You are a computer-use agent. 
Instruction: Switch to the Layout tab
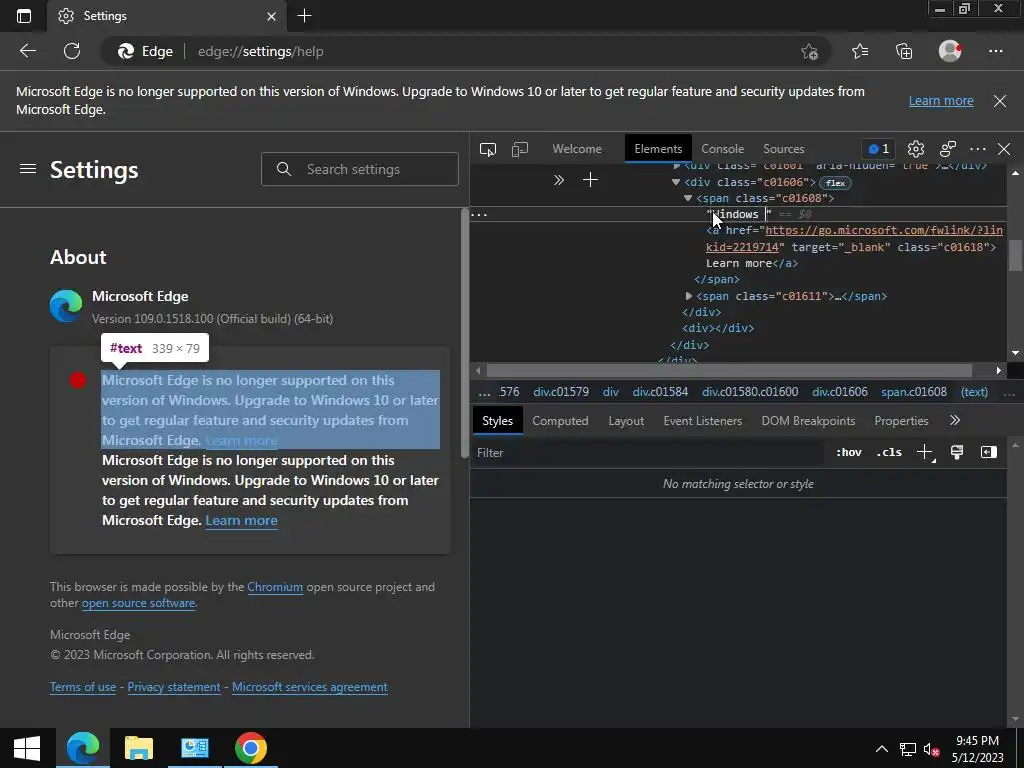[626, 421]
